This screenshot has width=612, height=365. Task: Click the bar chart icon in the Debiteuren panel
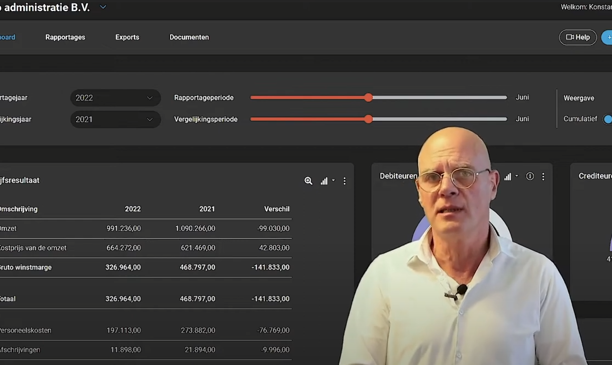(x=507, y=176)
